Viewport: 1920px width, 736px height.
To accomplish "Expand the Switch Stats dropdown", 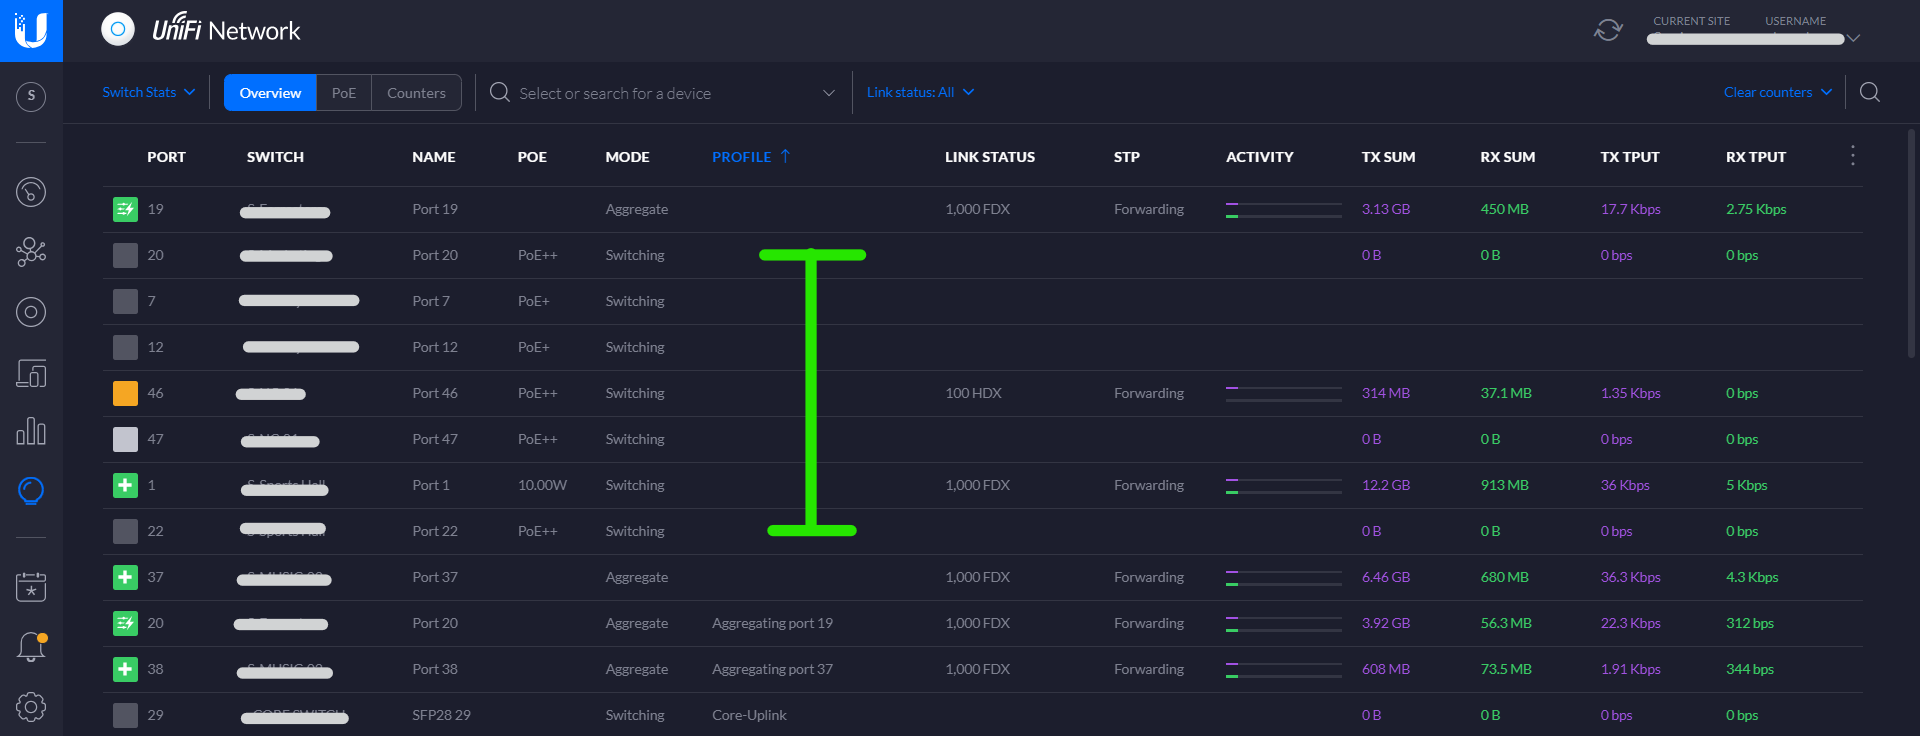I will pyautogui.click(x=148, y=92).
